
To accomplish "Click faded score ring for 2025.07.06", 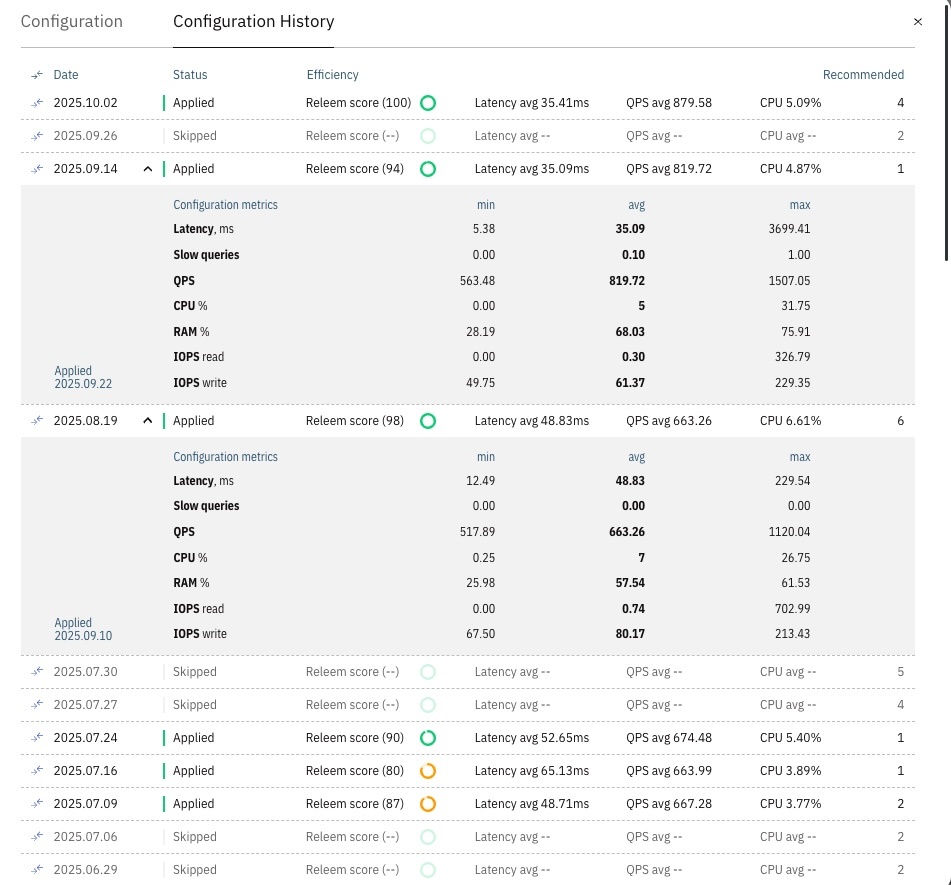I will click(428, 836).
